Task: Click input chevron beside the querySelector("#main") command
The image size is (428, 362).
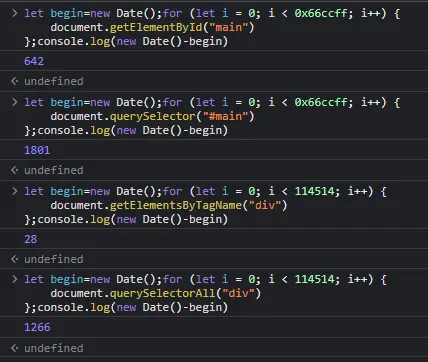Action: tap(14, 102)
